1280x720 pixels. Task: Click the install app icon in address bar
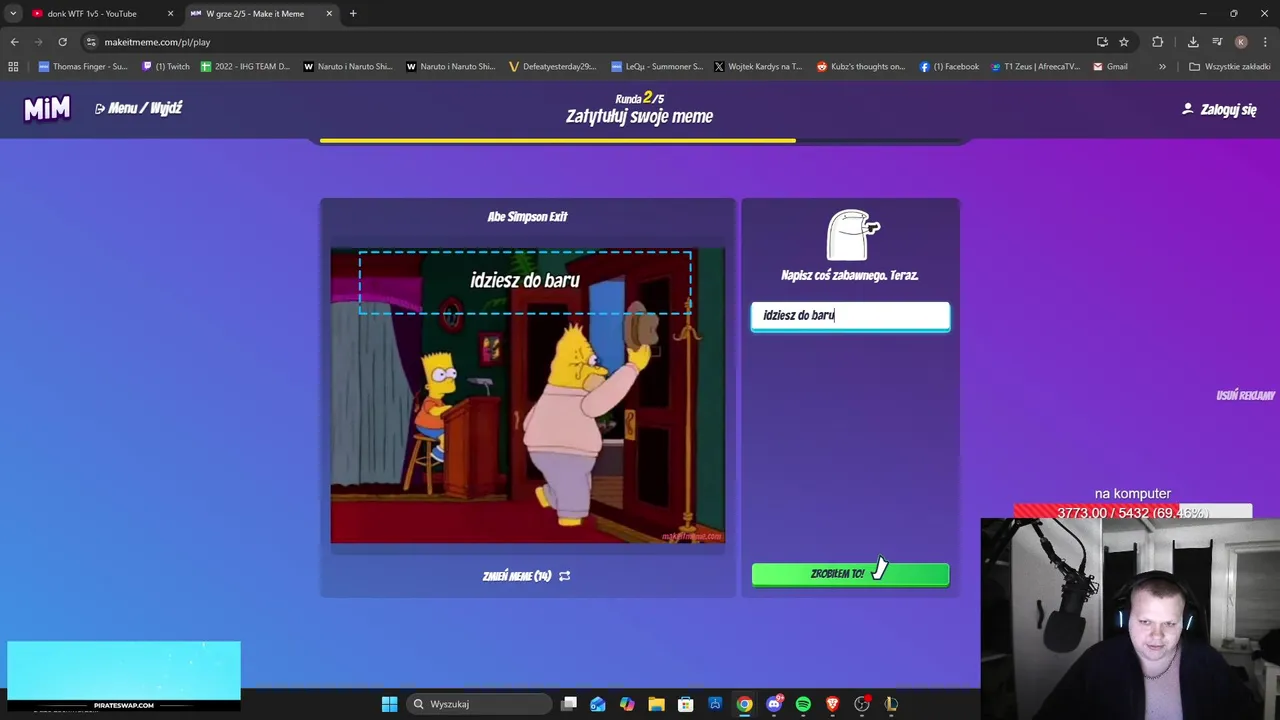tap(1102, 42)
